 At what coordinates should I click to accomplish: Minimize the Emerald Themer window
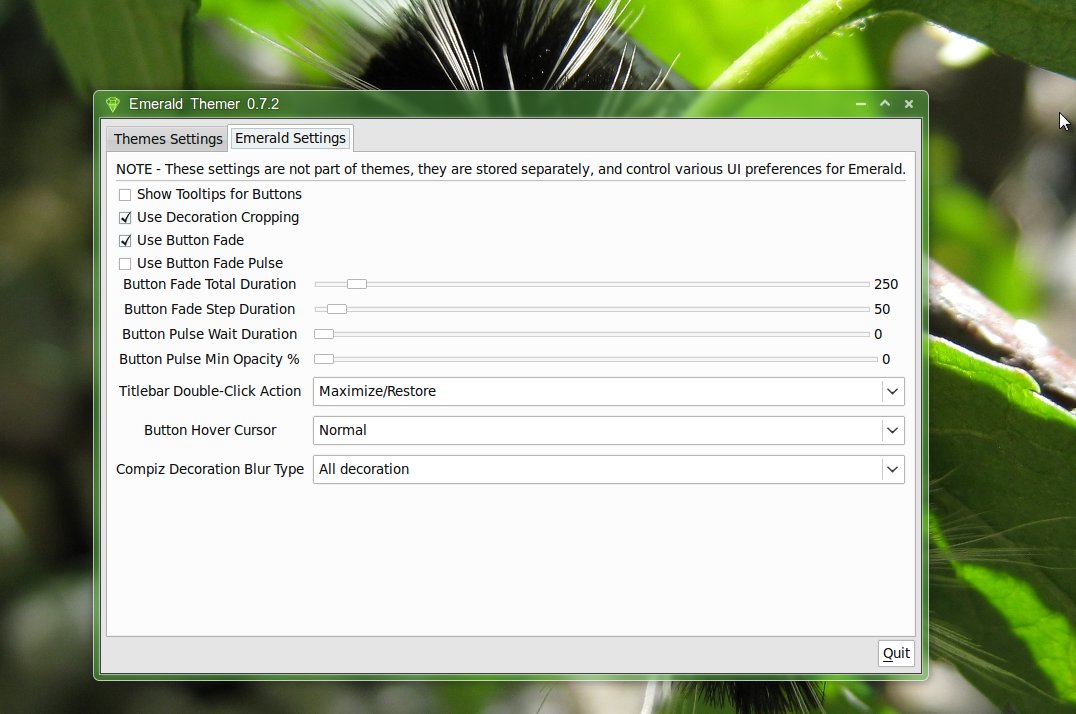point(861,104)
